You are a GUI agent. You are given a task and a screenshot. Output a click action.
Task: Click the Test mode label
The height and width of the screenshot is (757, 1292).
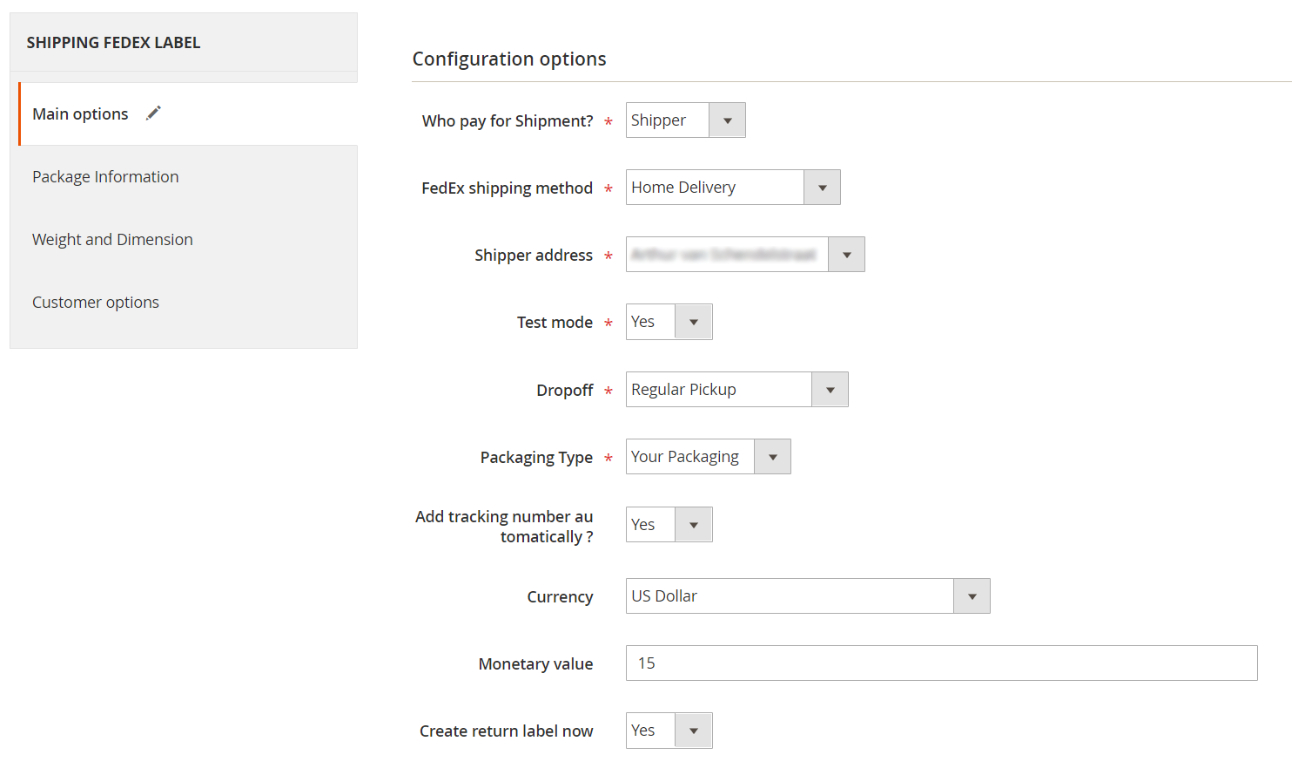(555, 322)
